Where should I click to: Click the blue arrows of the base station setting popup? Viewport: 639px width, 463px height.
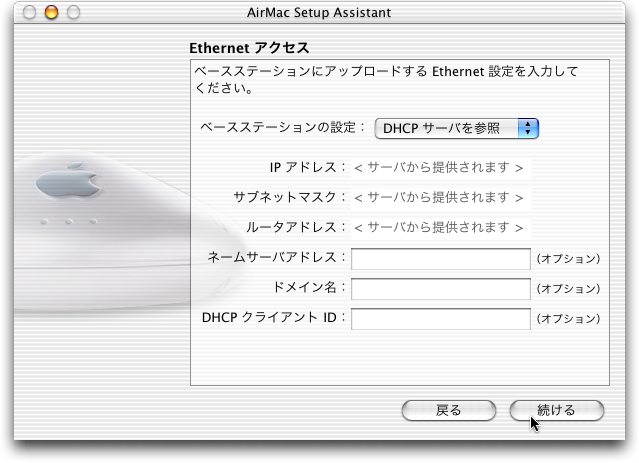[x=528, y=128]
